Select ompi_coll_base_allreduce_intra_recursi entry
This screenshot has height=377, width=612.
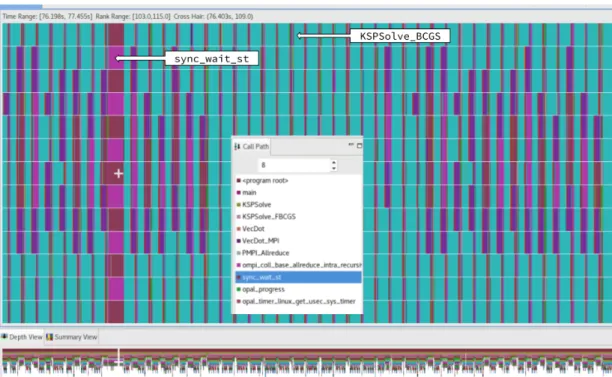(x=298, y=265)
